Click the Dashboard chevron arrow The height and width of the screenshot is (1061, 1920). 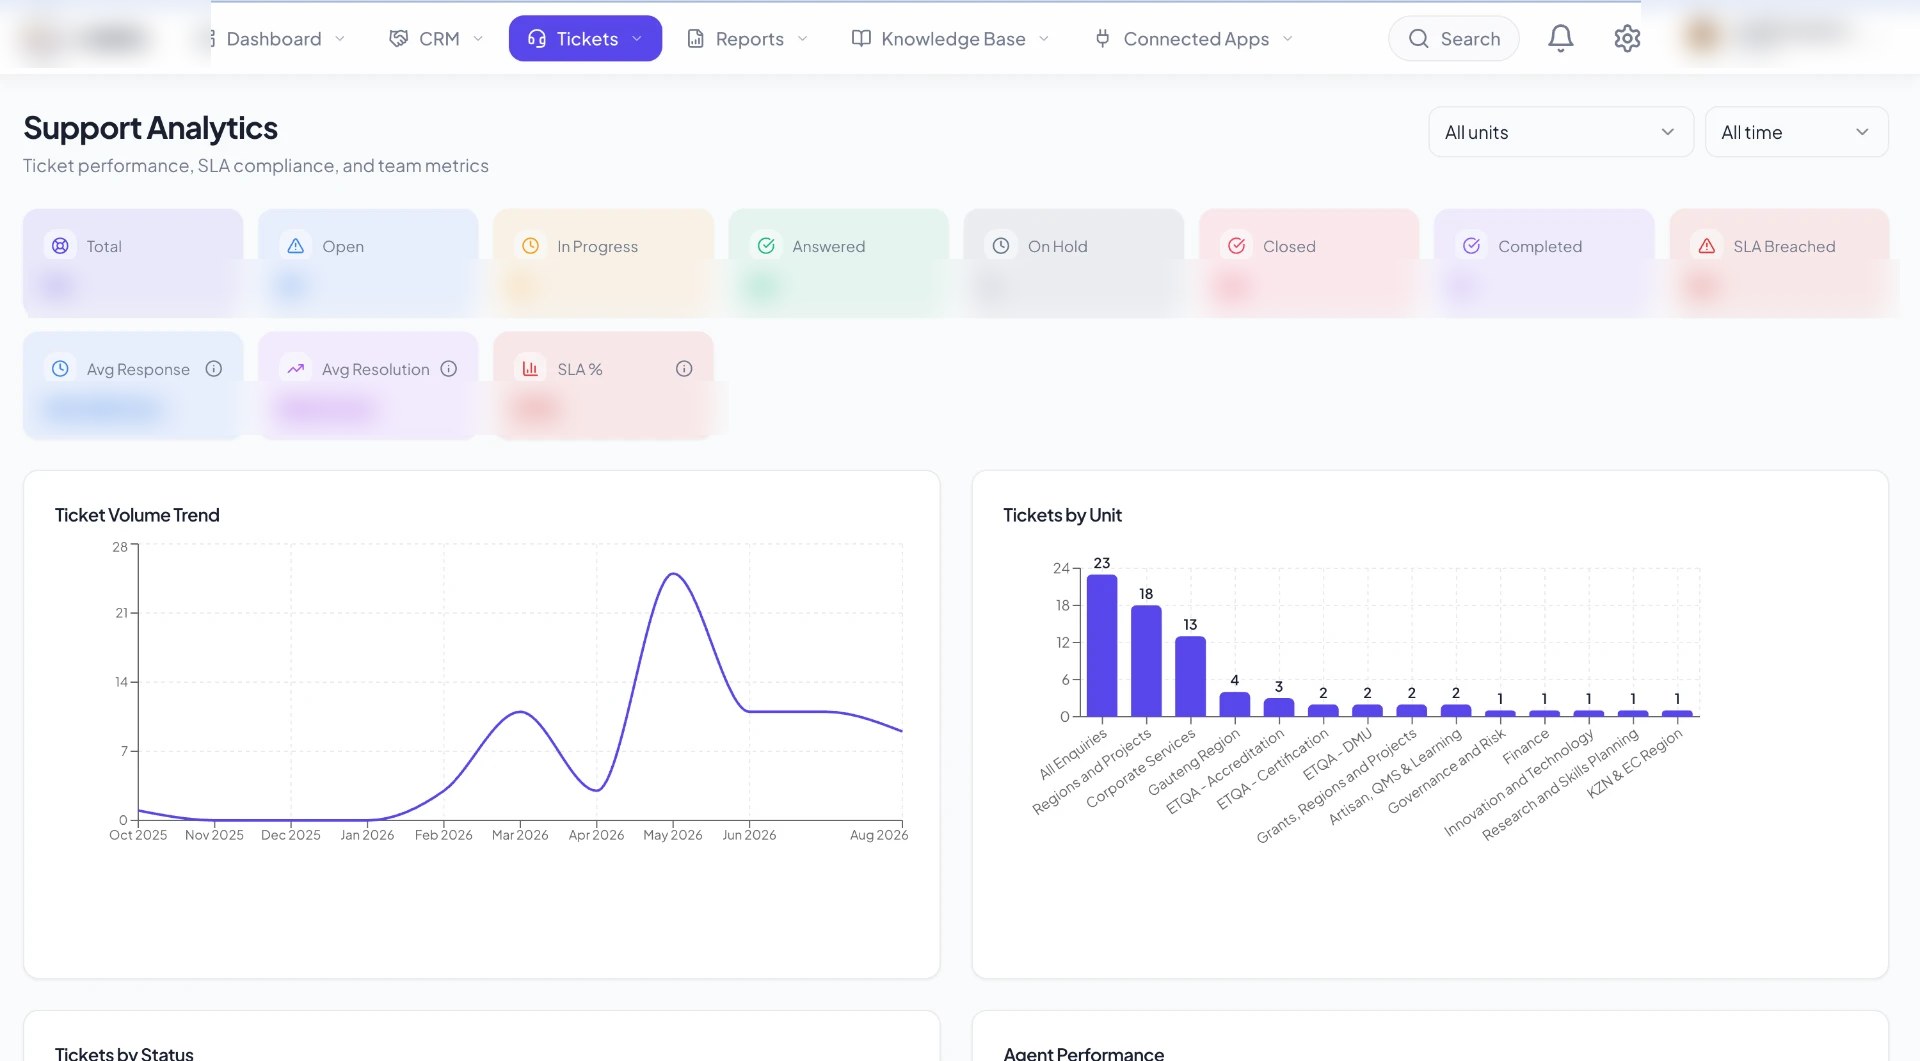click(x=340, y=38)
